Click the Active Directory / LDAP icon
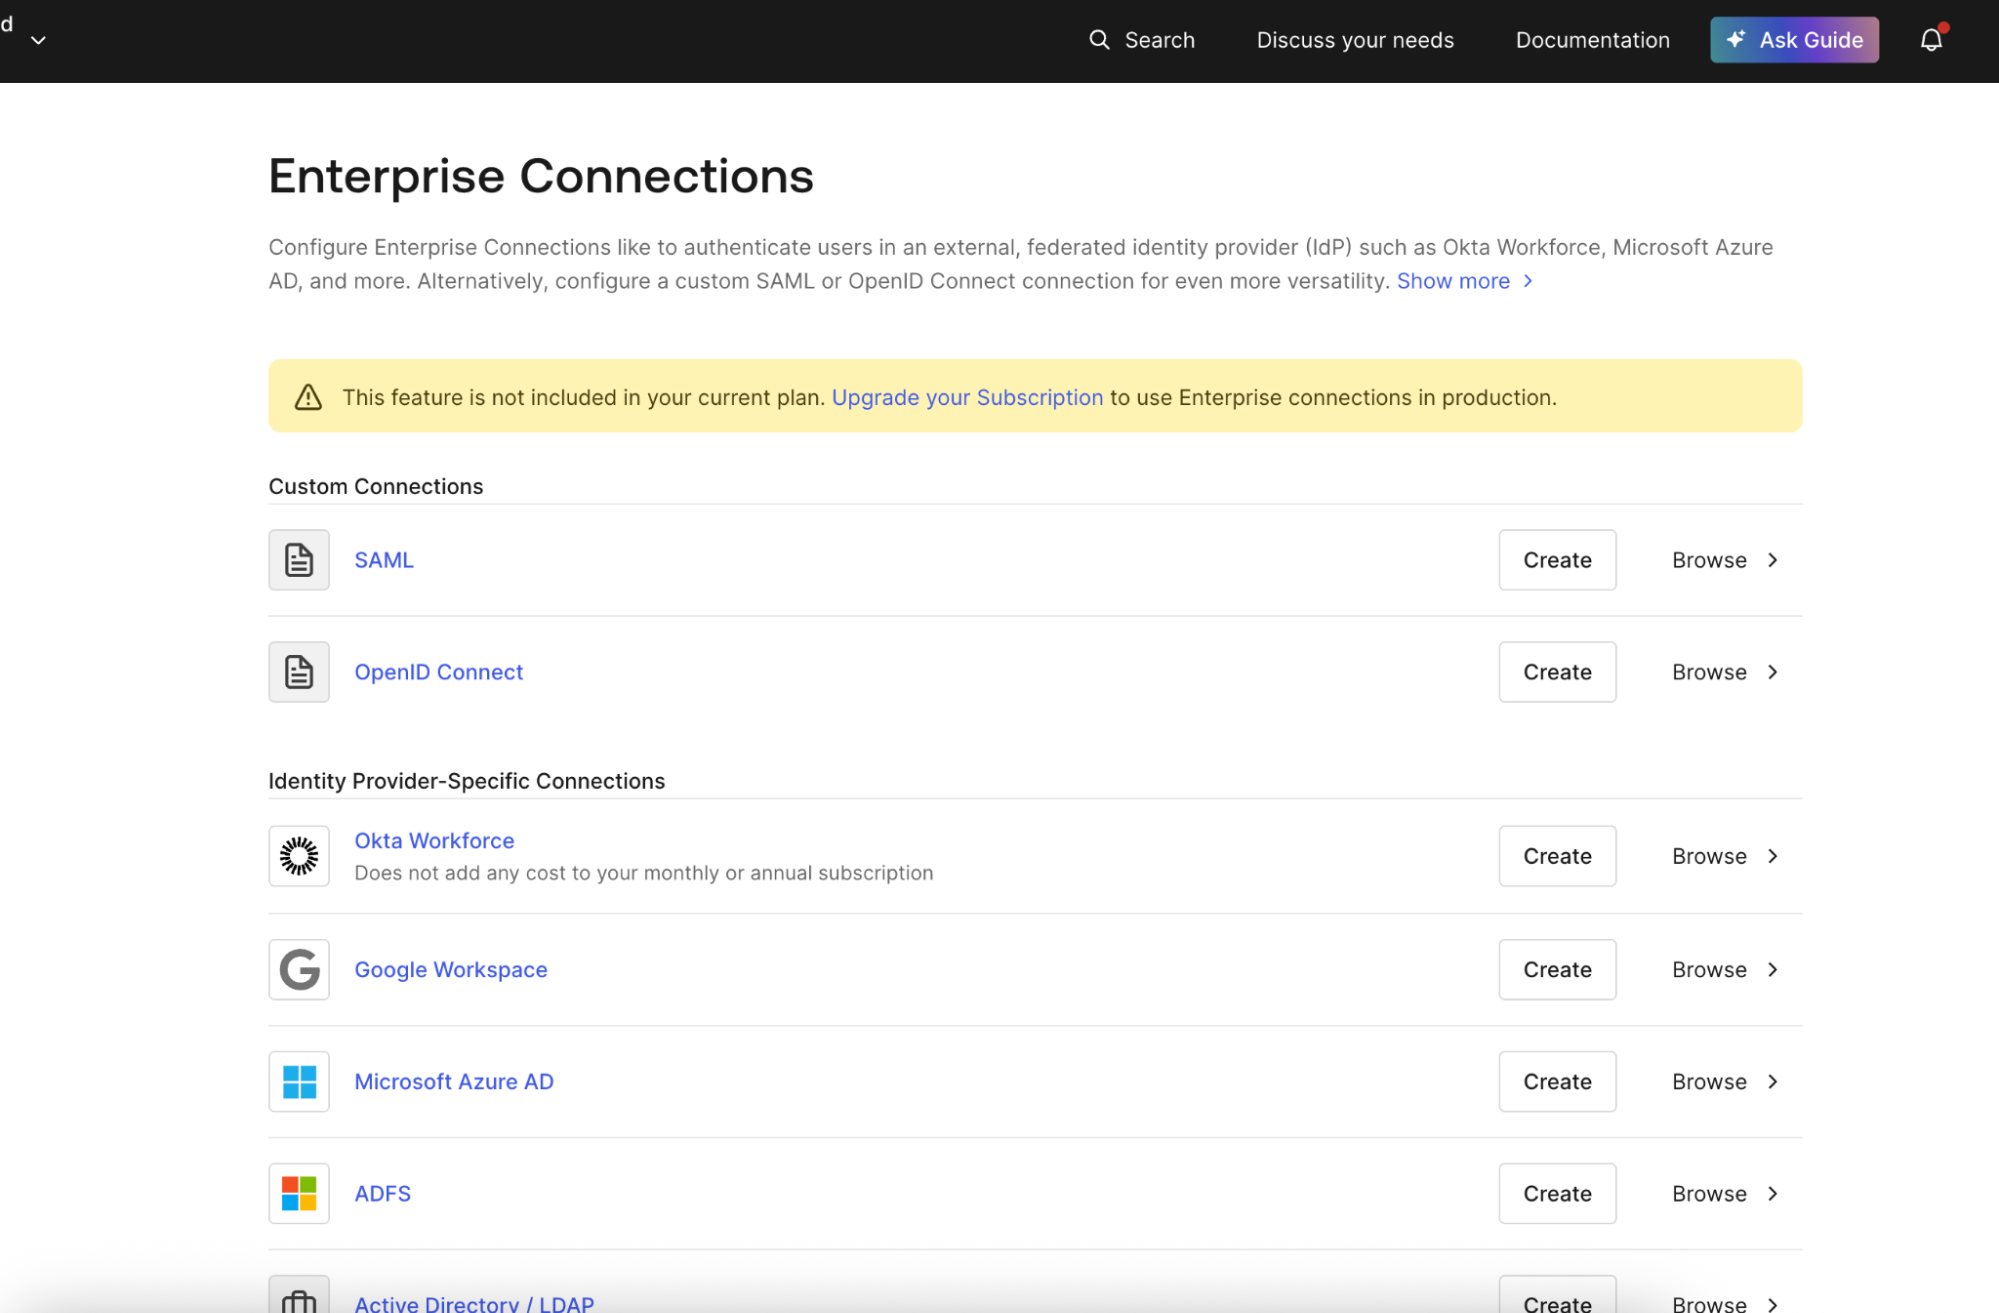The height and width of the screenshot is (1313, 1999). (x=299, y=1299)
